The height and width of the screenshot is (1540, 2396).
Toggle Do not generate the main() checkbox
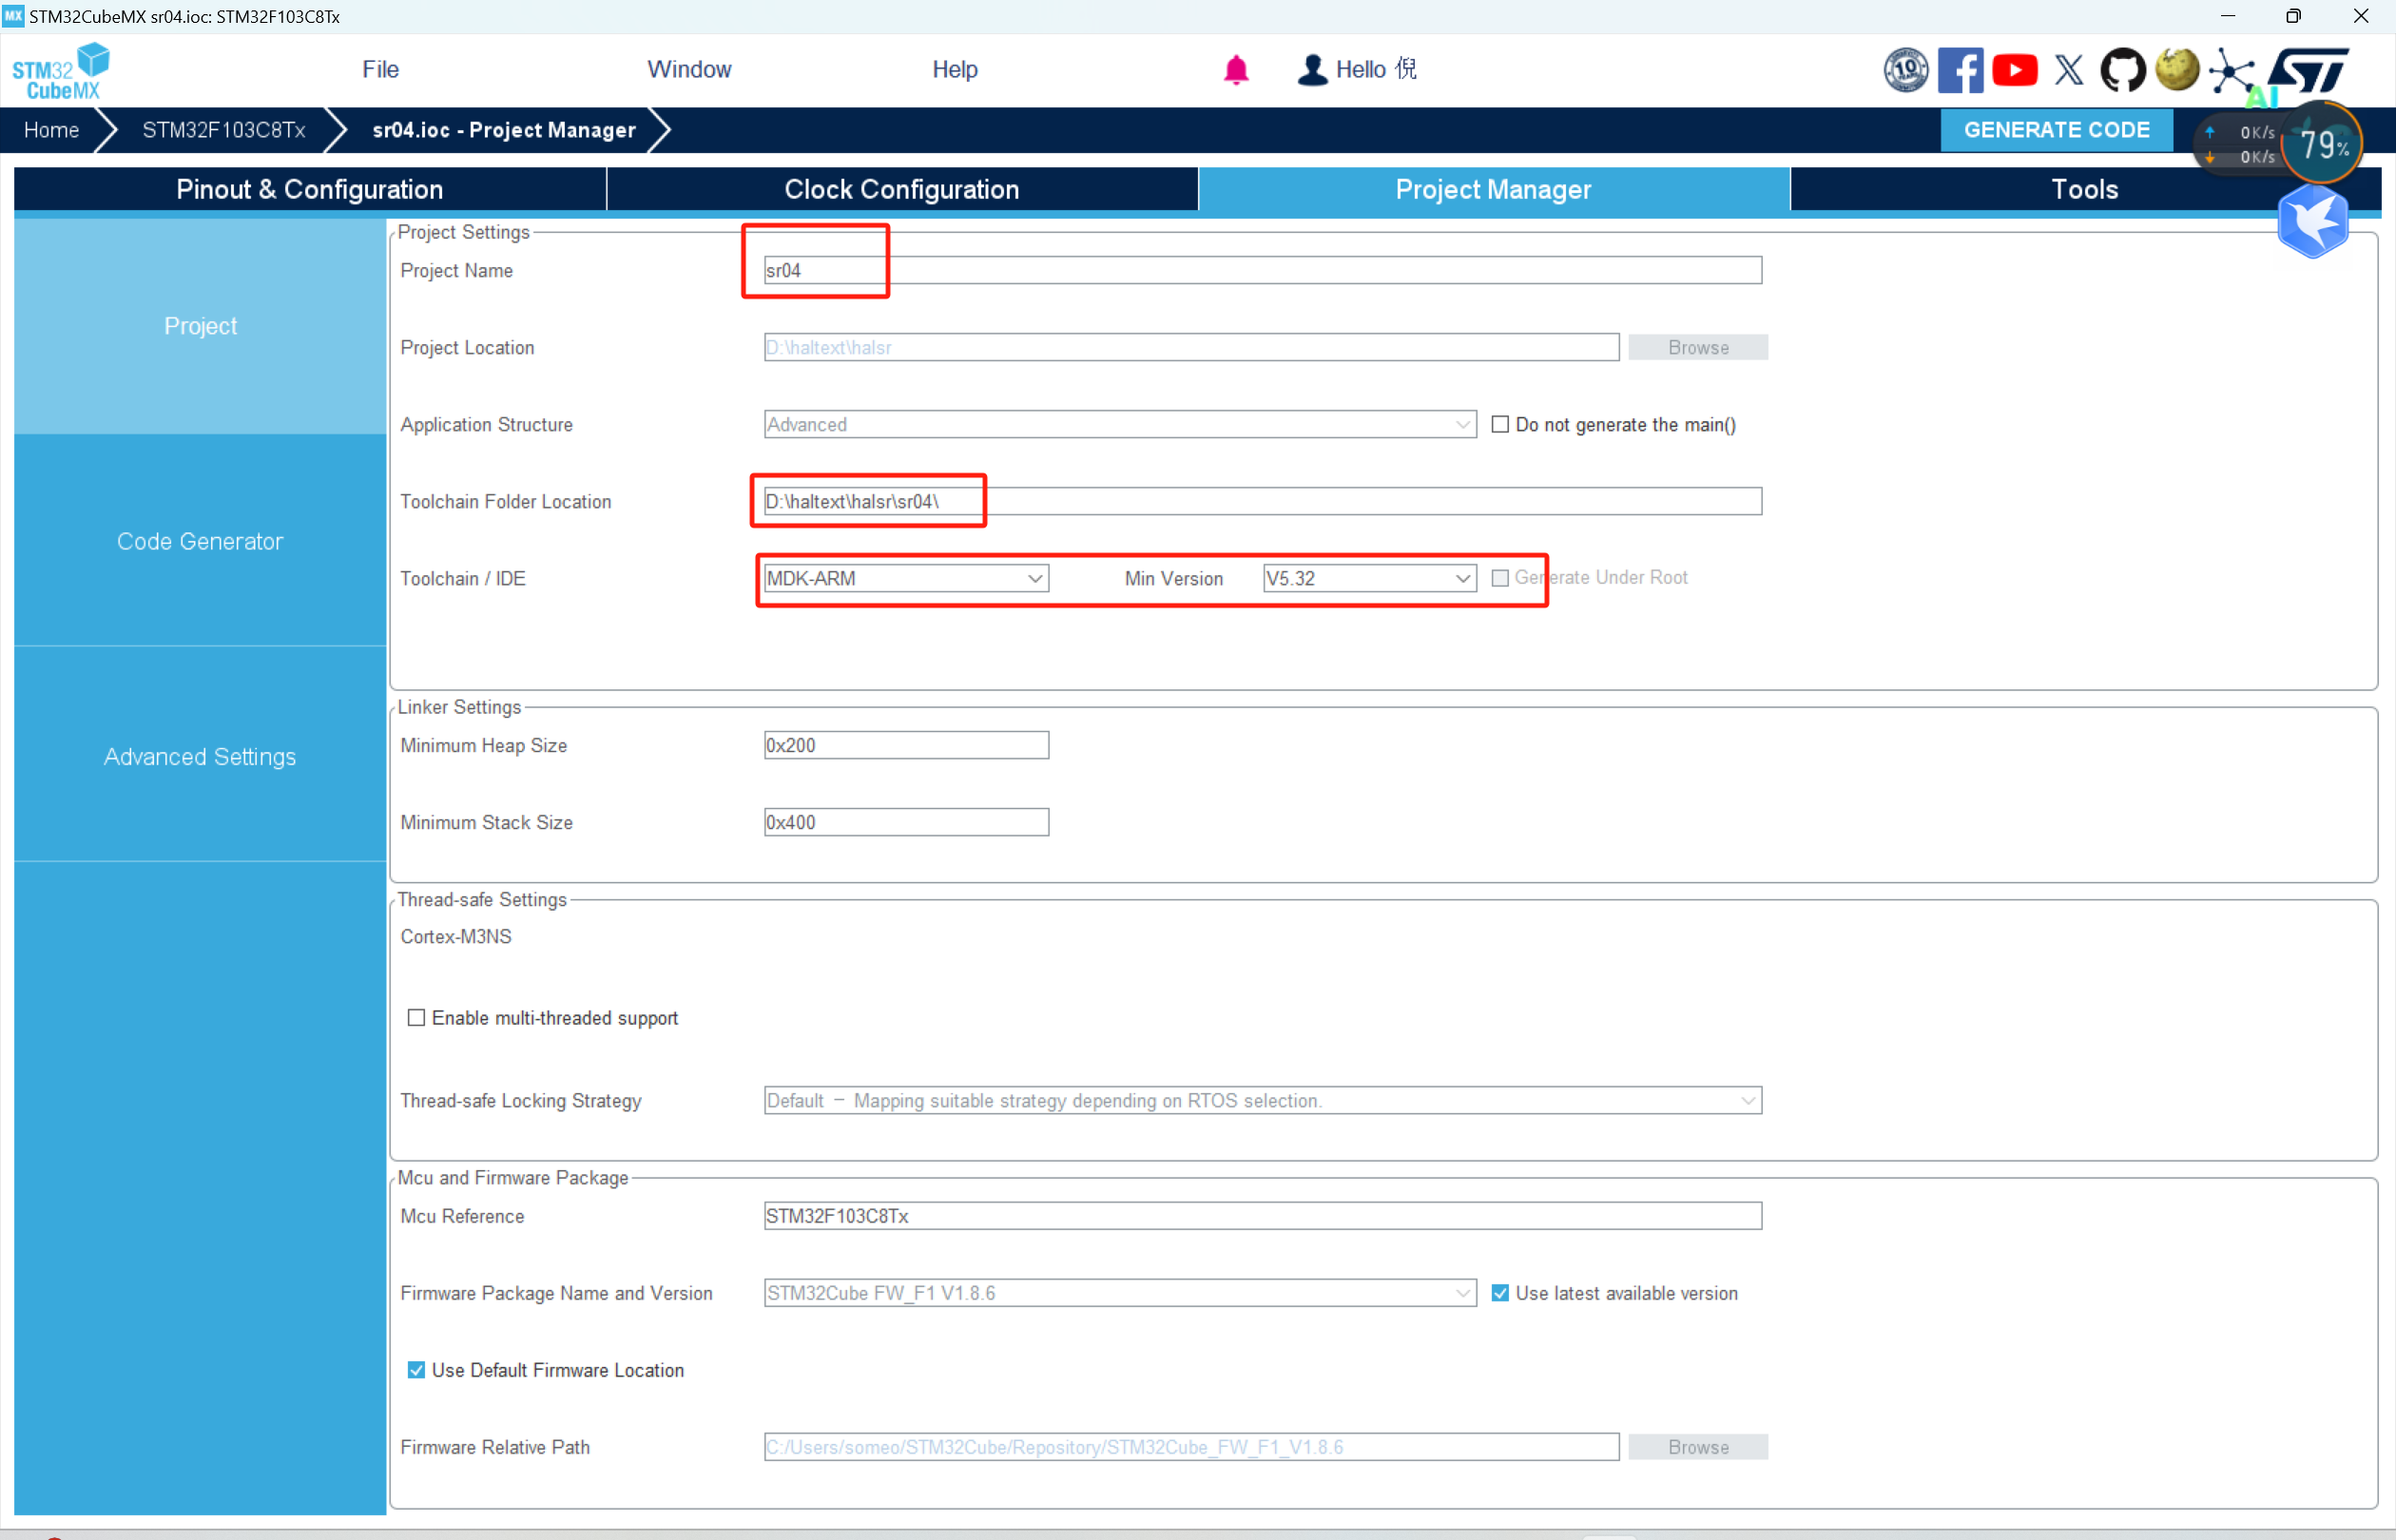tap(1500, 424)
